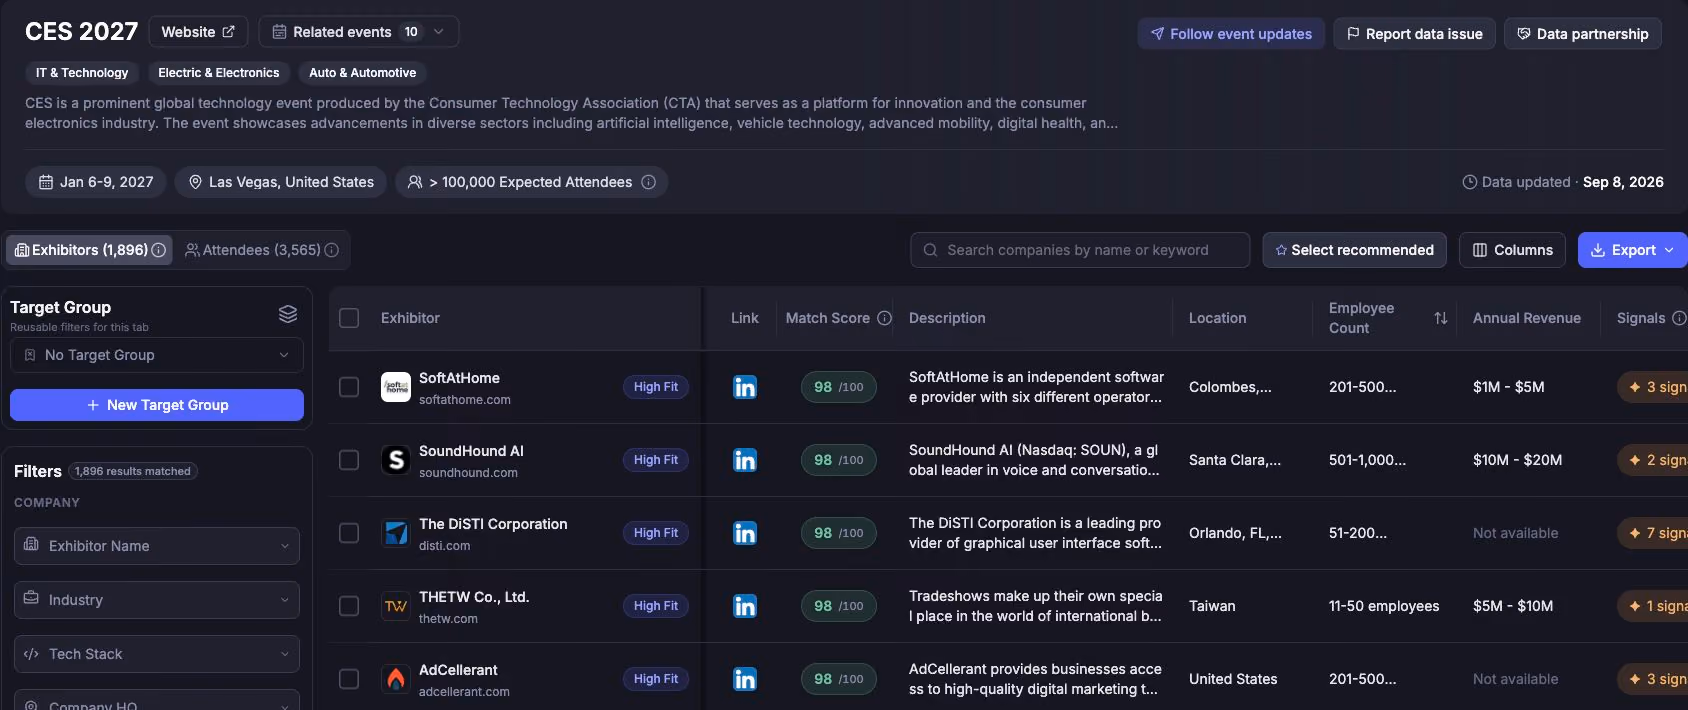Click SoftAtHome High Fit badge

(x=656, y=387)
